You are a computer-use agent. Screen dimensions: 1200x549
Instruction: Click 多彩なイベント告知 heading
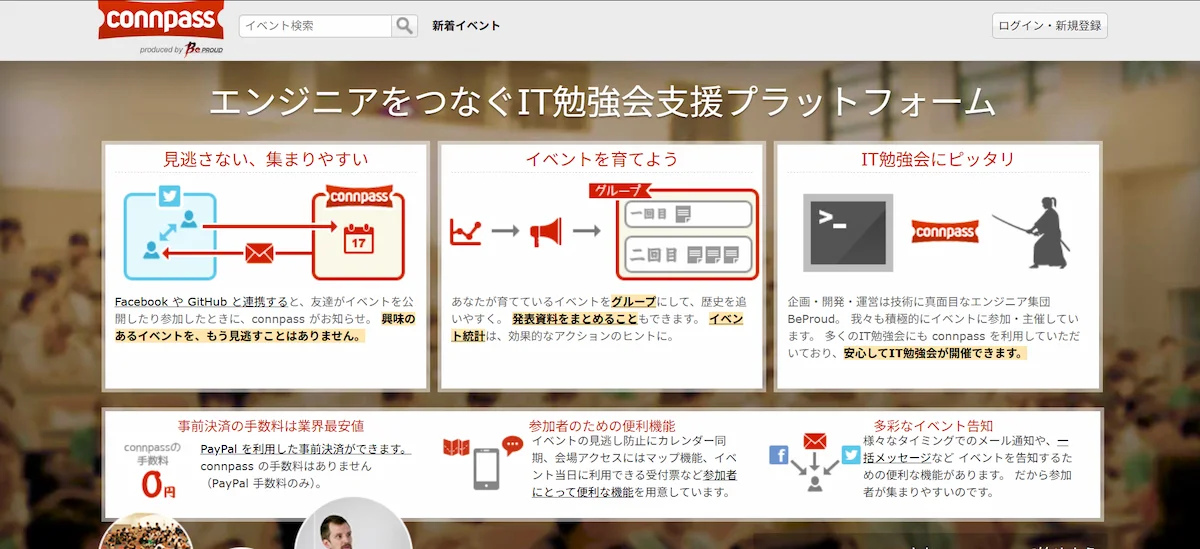pos(933,425)
